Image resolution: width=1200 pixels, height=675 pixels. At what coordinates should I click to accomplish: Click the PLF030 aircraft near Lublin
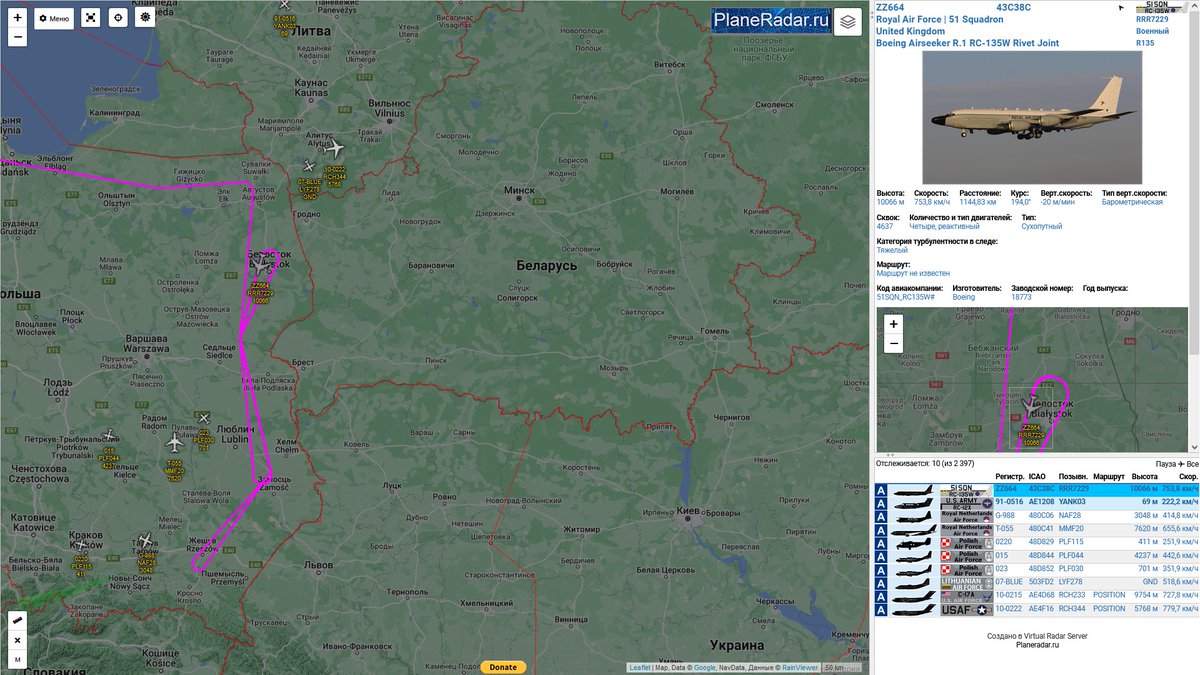(204, 418)
